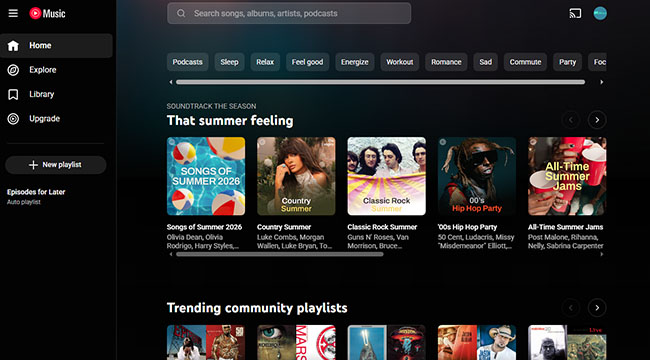Click the mood chips horizontal scrollbar
The width and height of the screenshot is (650, 360).
point(380,82)
